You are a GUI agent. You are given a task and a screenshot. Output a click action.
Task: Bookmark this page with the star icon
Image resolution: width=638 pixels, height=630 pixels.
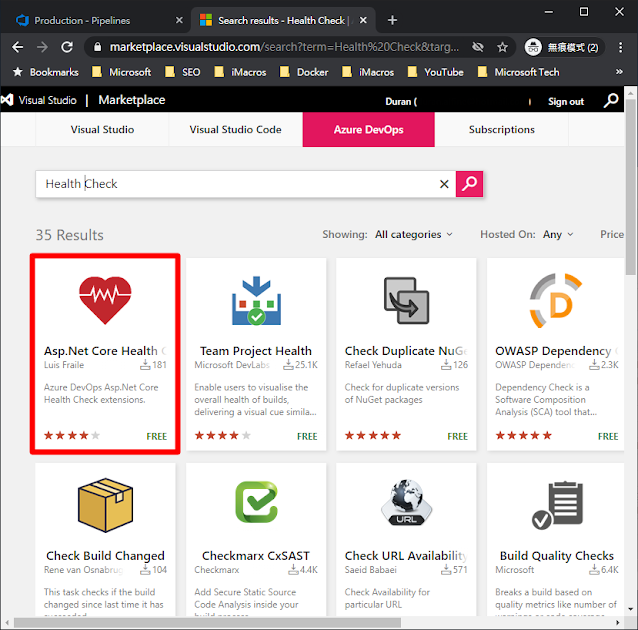point(503,47)
